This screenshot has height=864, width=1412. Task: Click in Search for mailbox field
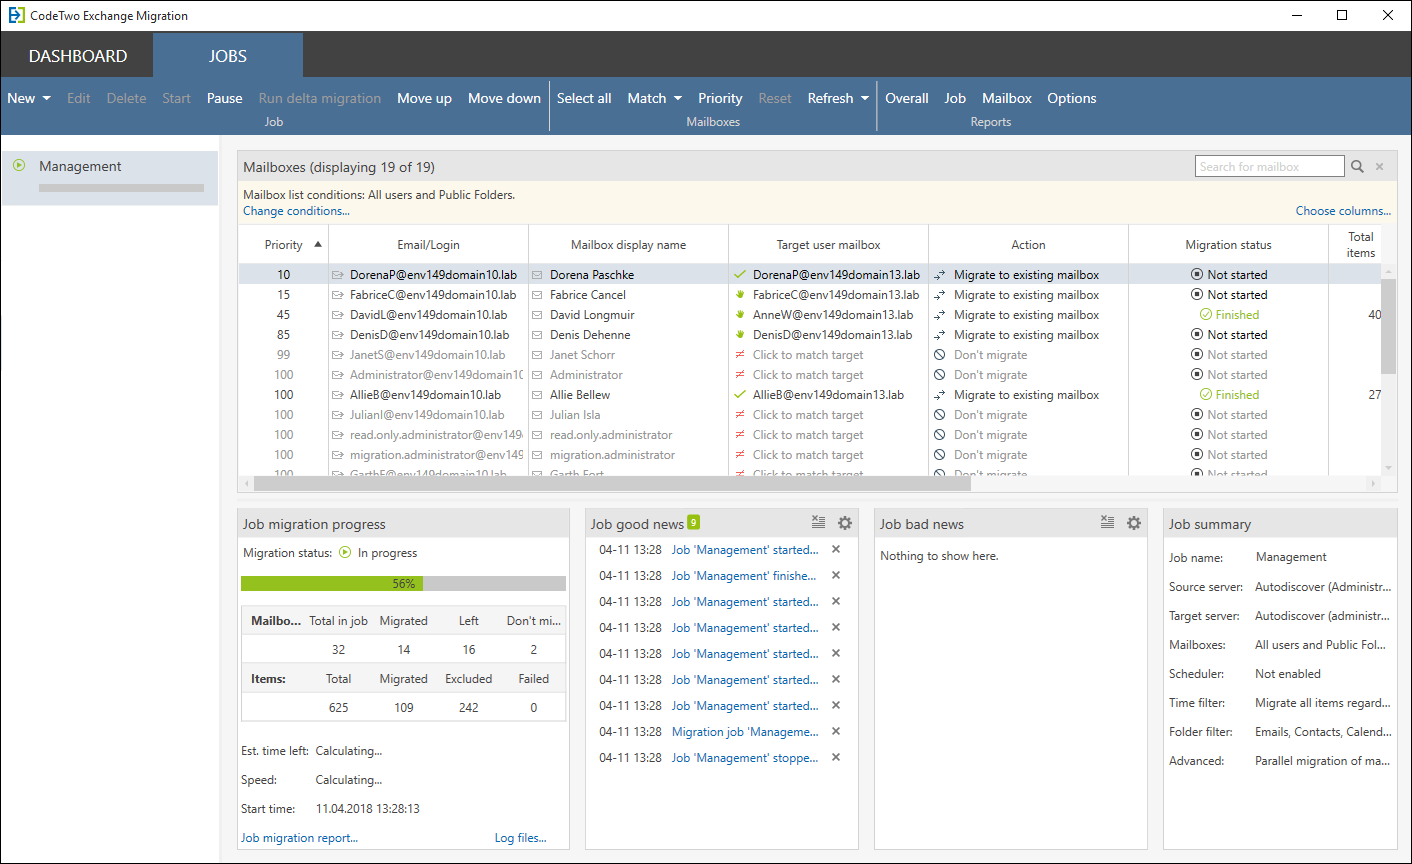[1269, 167]
